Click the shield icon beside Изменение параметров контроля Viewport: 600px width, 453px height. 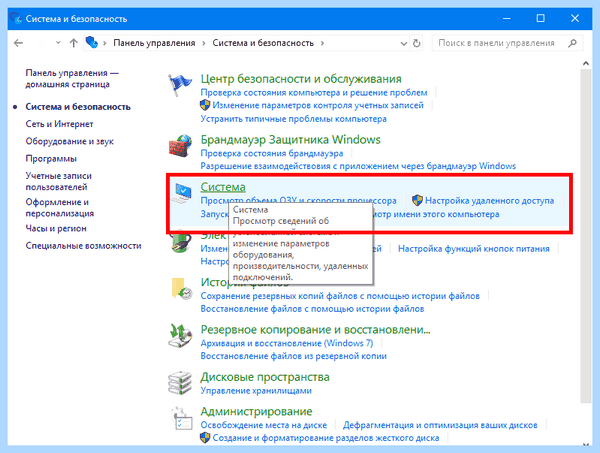[x=205, y=105]
